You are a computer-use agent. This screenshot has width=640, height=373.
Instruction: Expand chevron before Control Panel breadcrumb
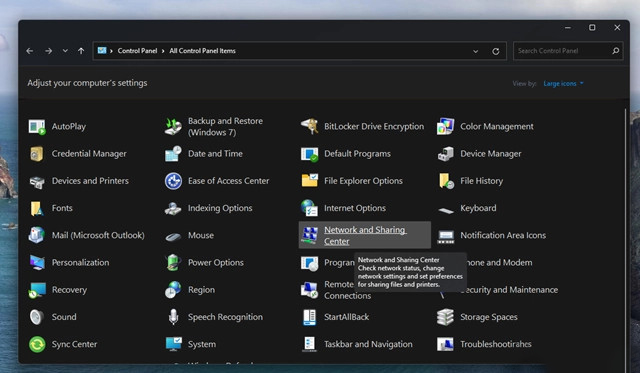click(x=111, y=51)
